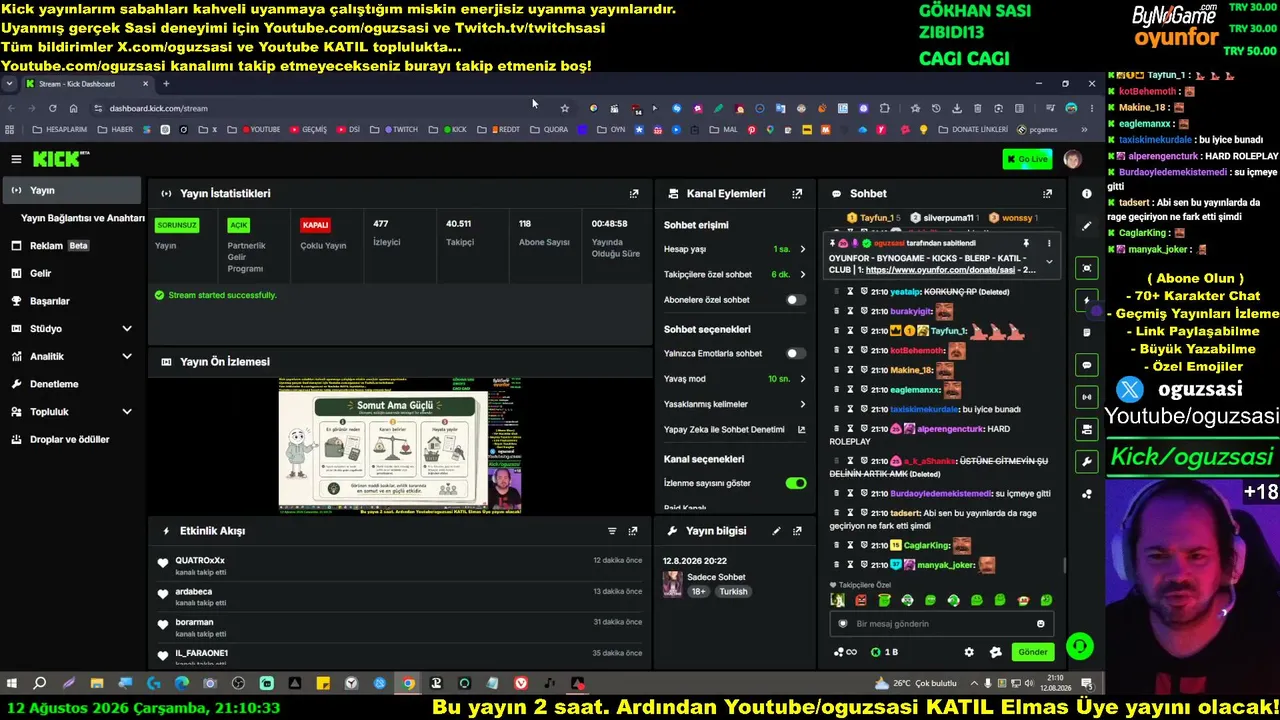Open the Kick hamburger menu
This screenshot has height=720, width=1280.
[16, 159]
